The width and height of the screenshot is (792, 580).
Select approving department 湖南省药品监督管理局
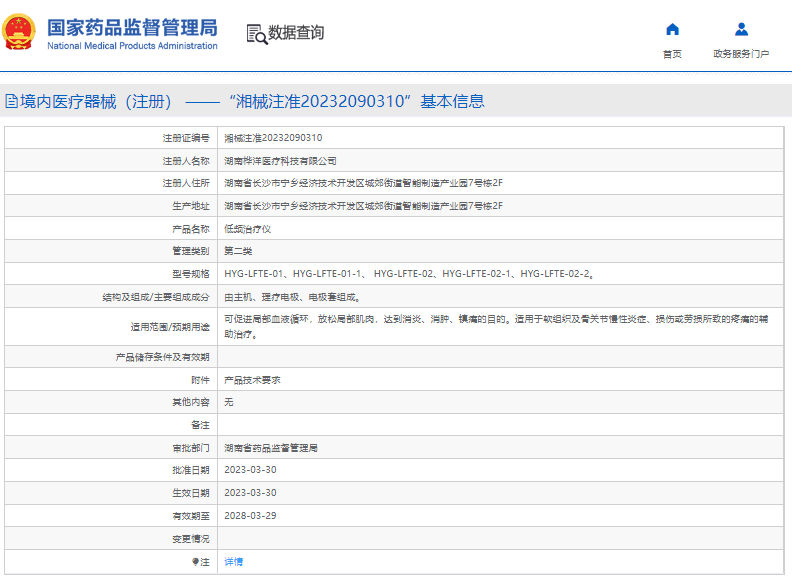coord(271,448)
